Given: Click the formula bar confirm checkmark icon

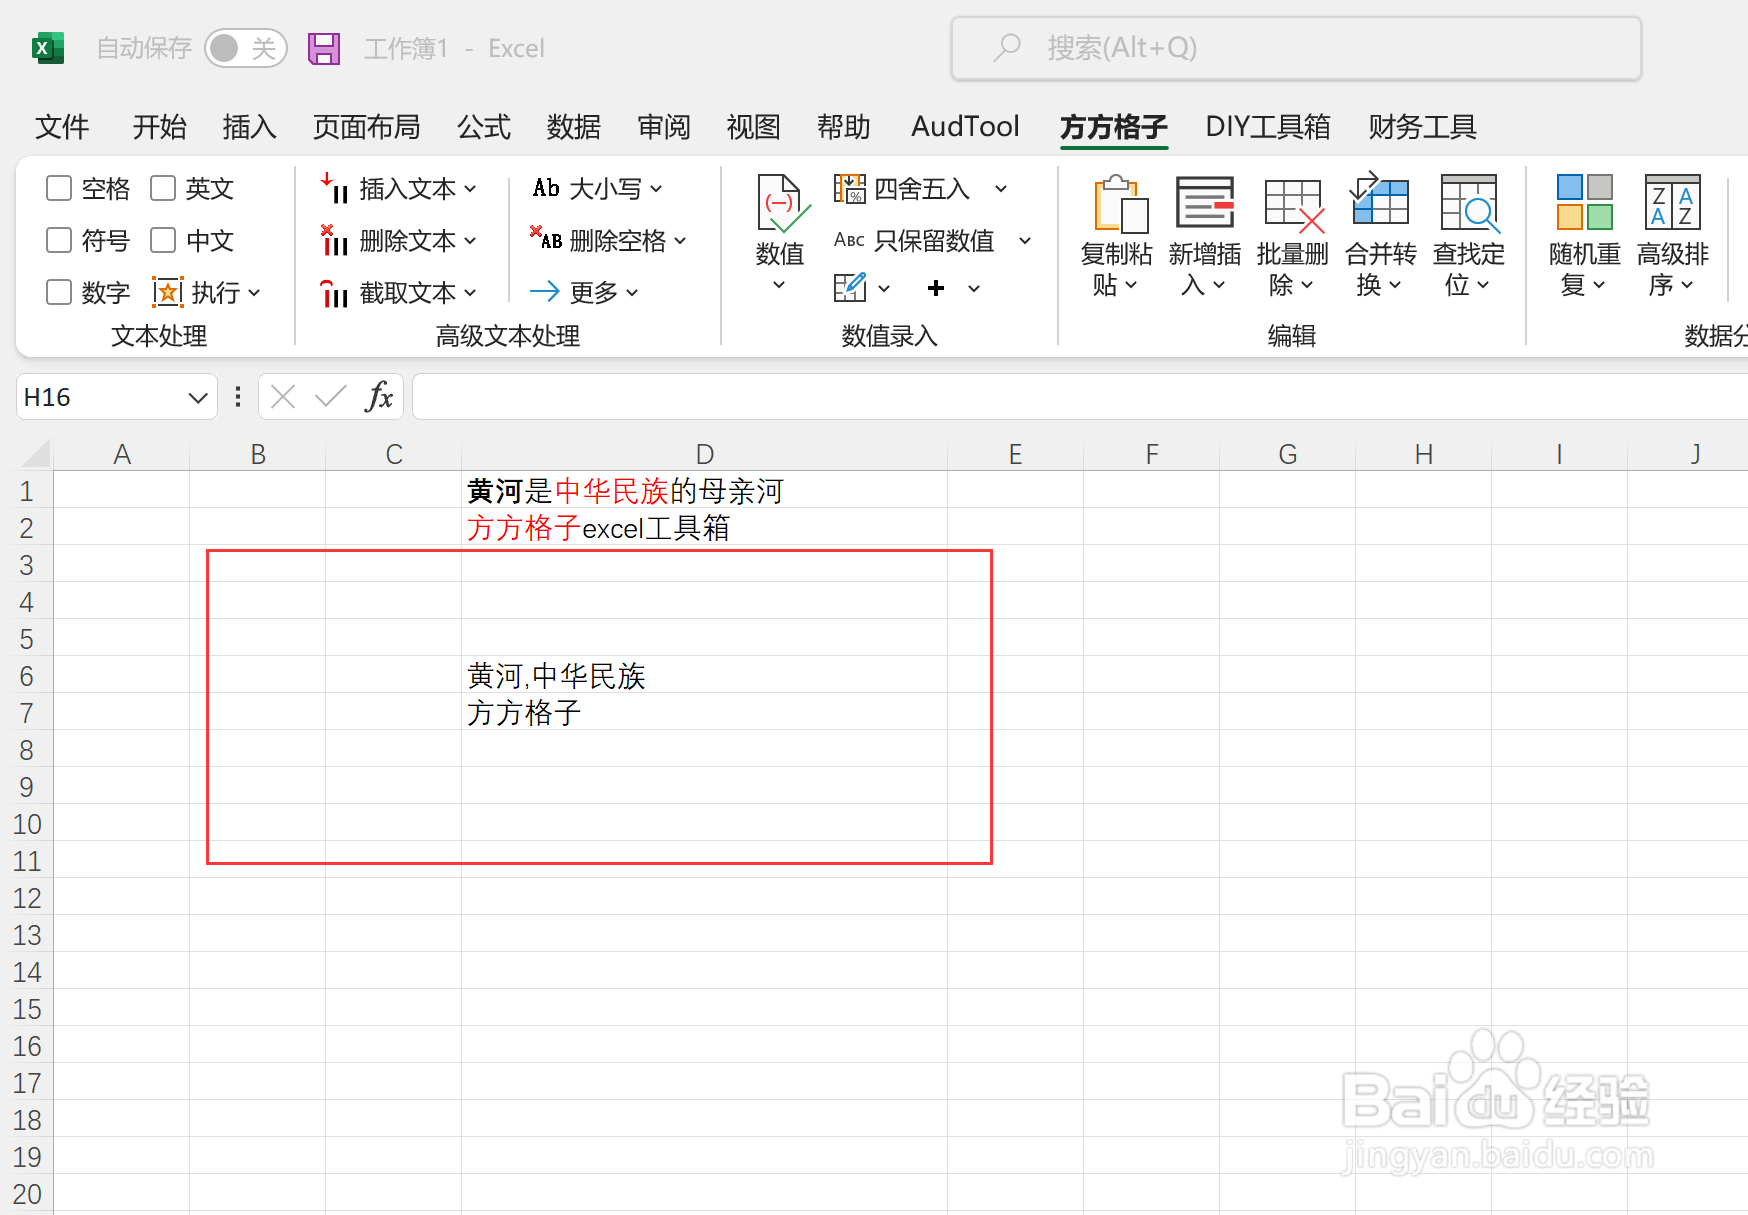Looking at the screenshot, I should pos(330,397).
